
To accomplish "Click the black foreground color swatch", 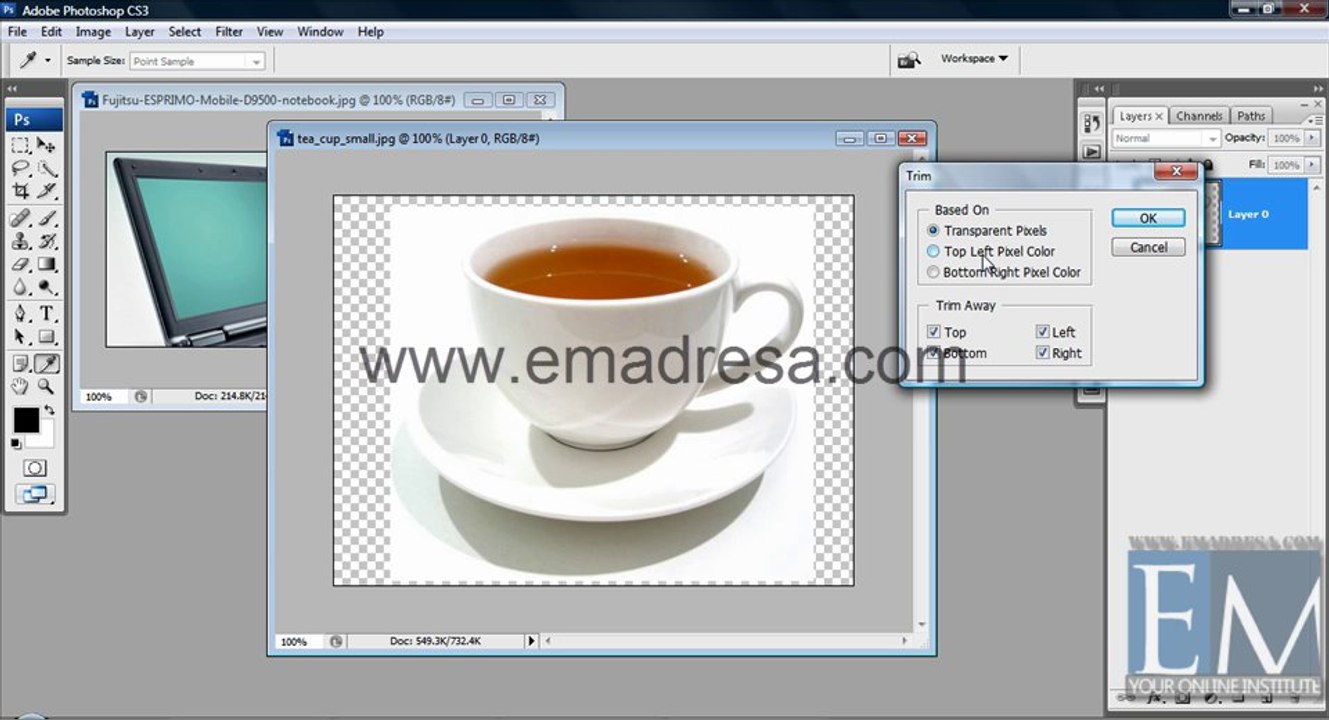I will (25, 420).
